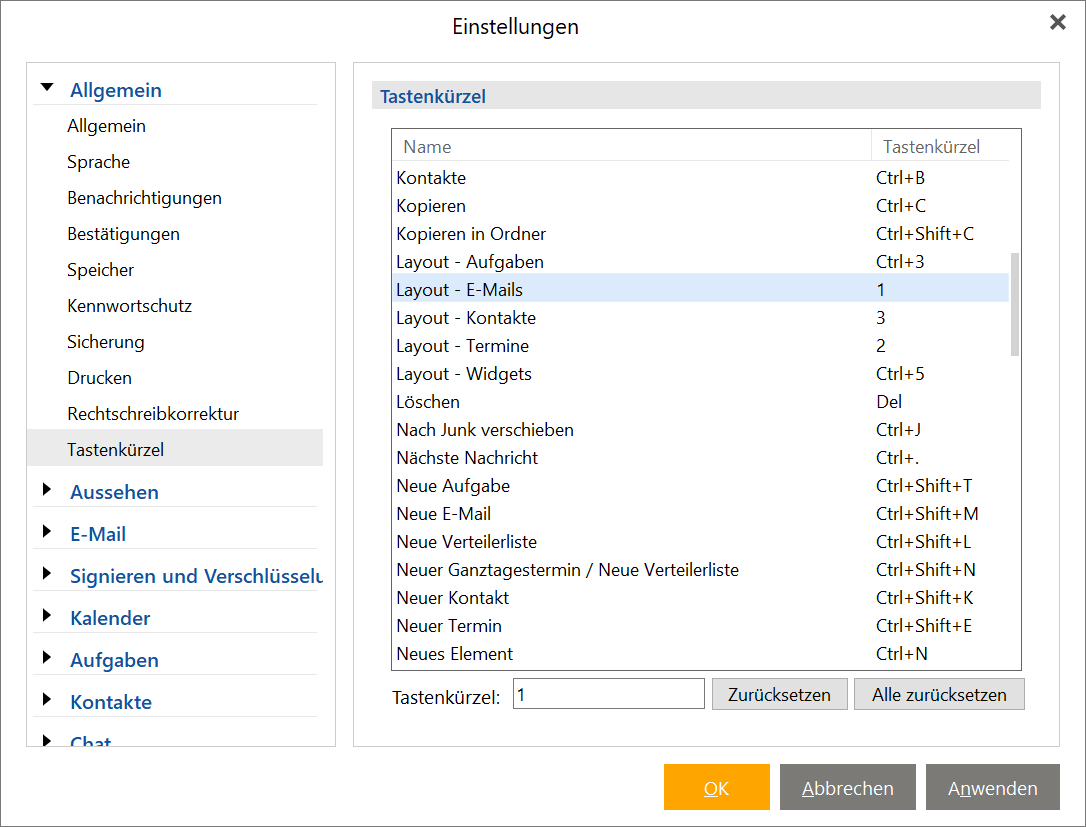Screen dimensions: 1086x827
Task: Expand the E-Mail section arrow
Action: [x=46, y=532]
